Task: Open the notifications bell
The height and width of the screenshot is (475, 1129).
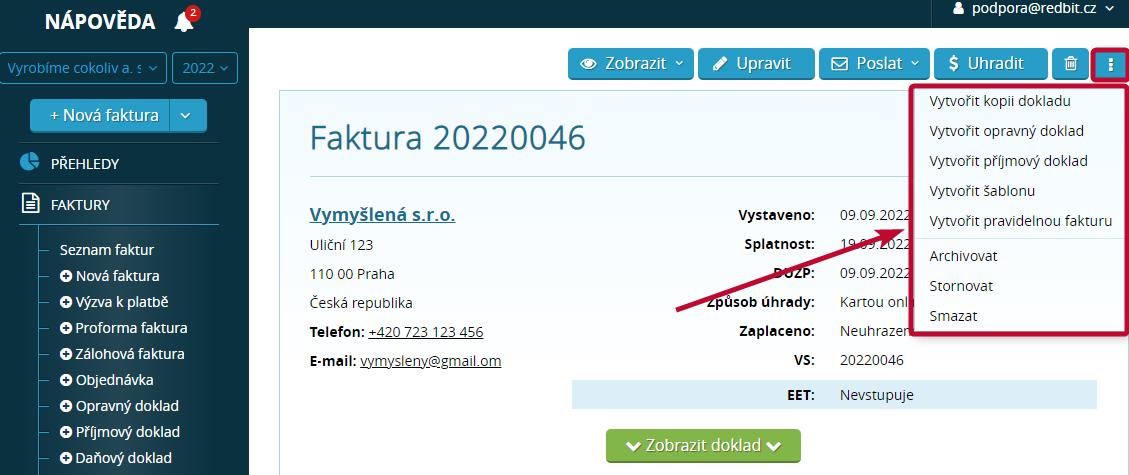Action: coord(184,22)
